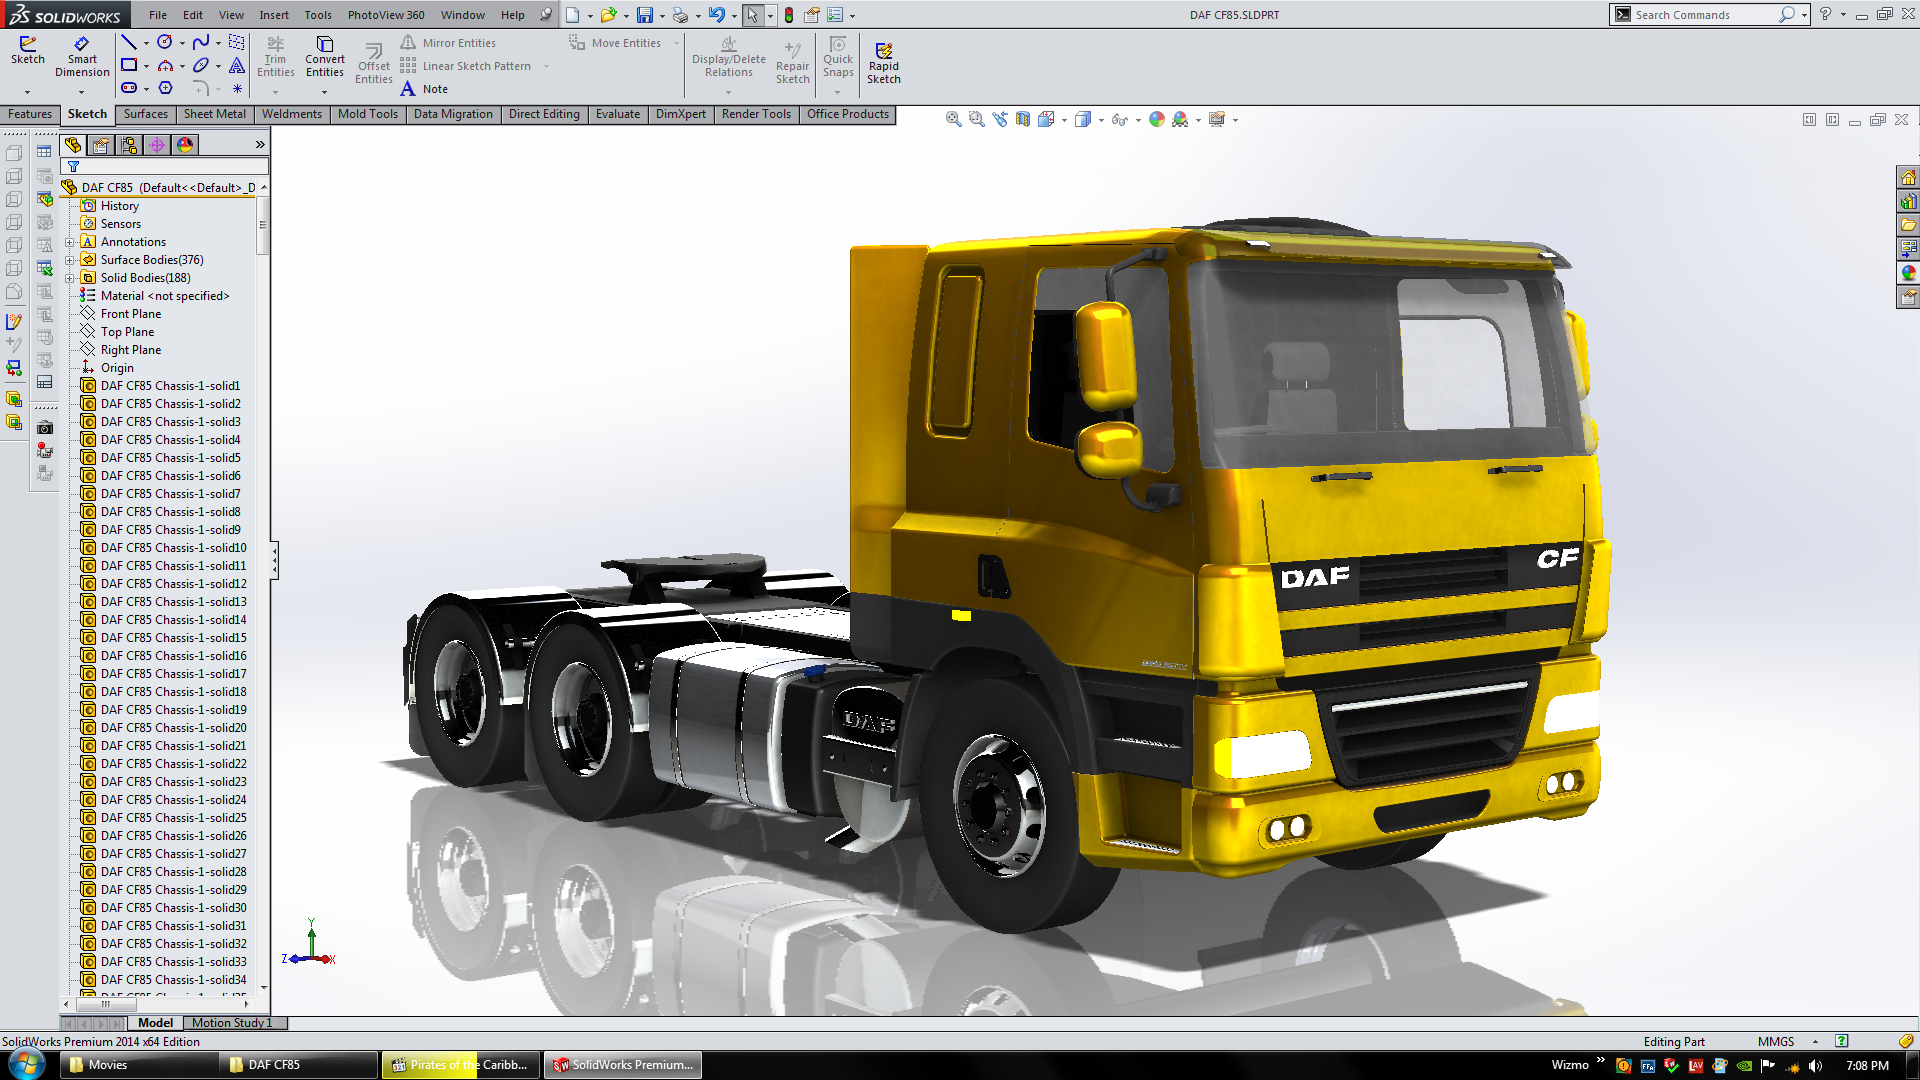1920x1080 pixels.
Task: Switch to the Evaluate tab
Action: 618,114
